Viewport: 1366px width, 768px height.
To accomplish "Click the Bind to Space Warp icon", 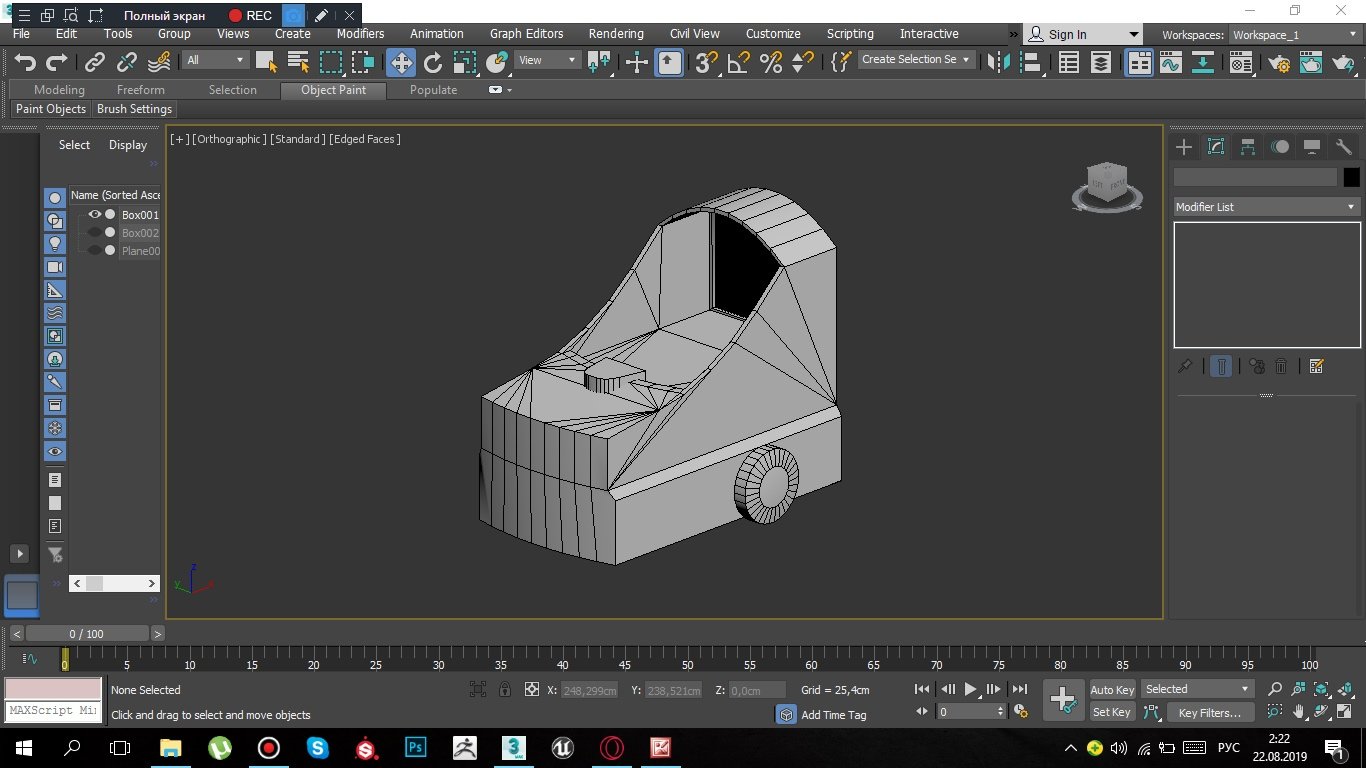I will click(159, 63).
